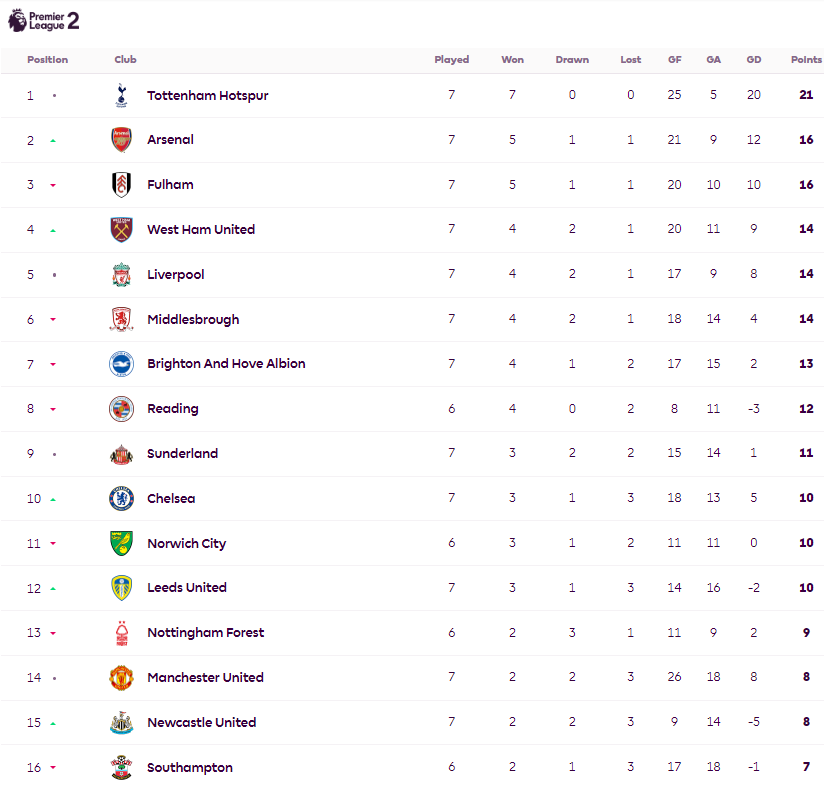Click the Newcastle United crest

pyautogui.click(x=121, y=722)
